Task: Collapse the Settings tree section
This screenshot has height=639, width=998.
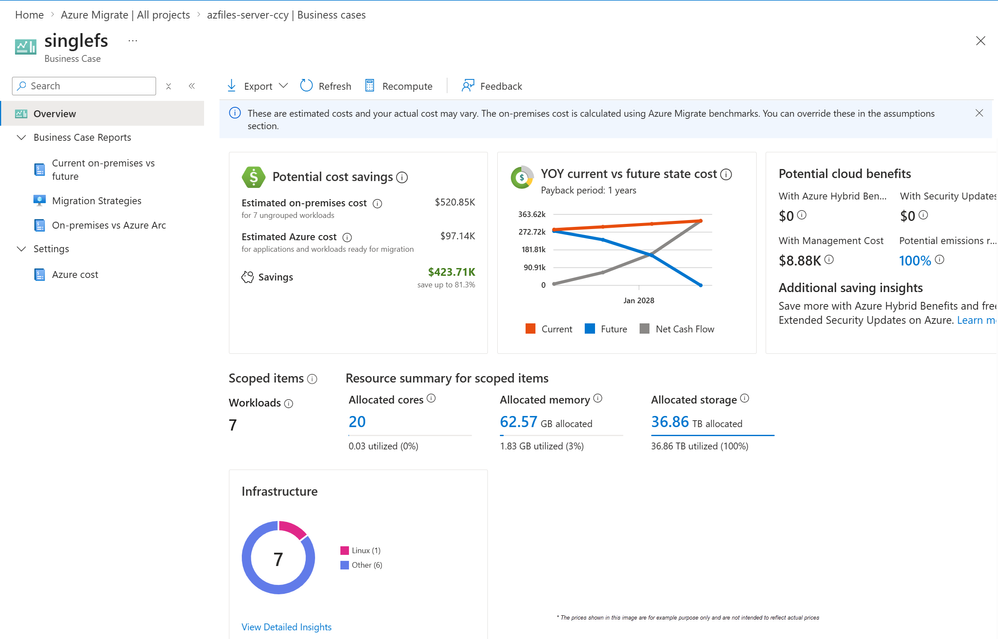Action: (21, 249)
